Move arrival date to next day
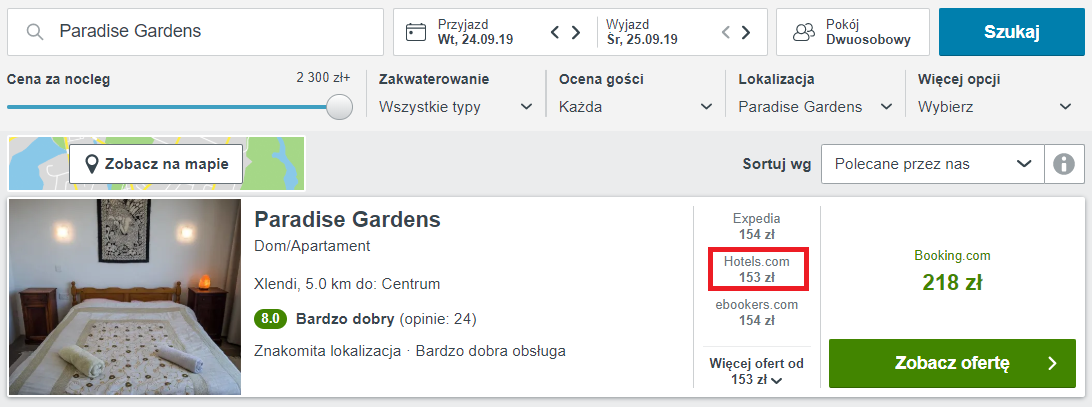 tap(576, 32)
